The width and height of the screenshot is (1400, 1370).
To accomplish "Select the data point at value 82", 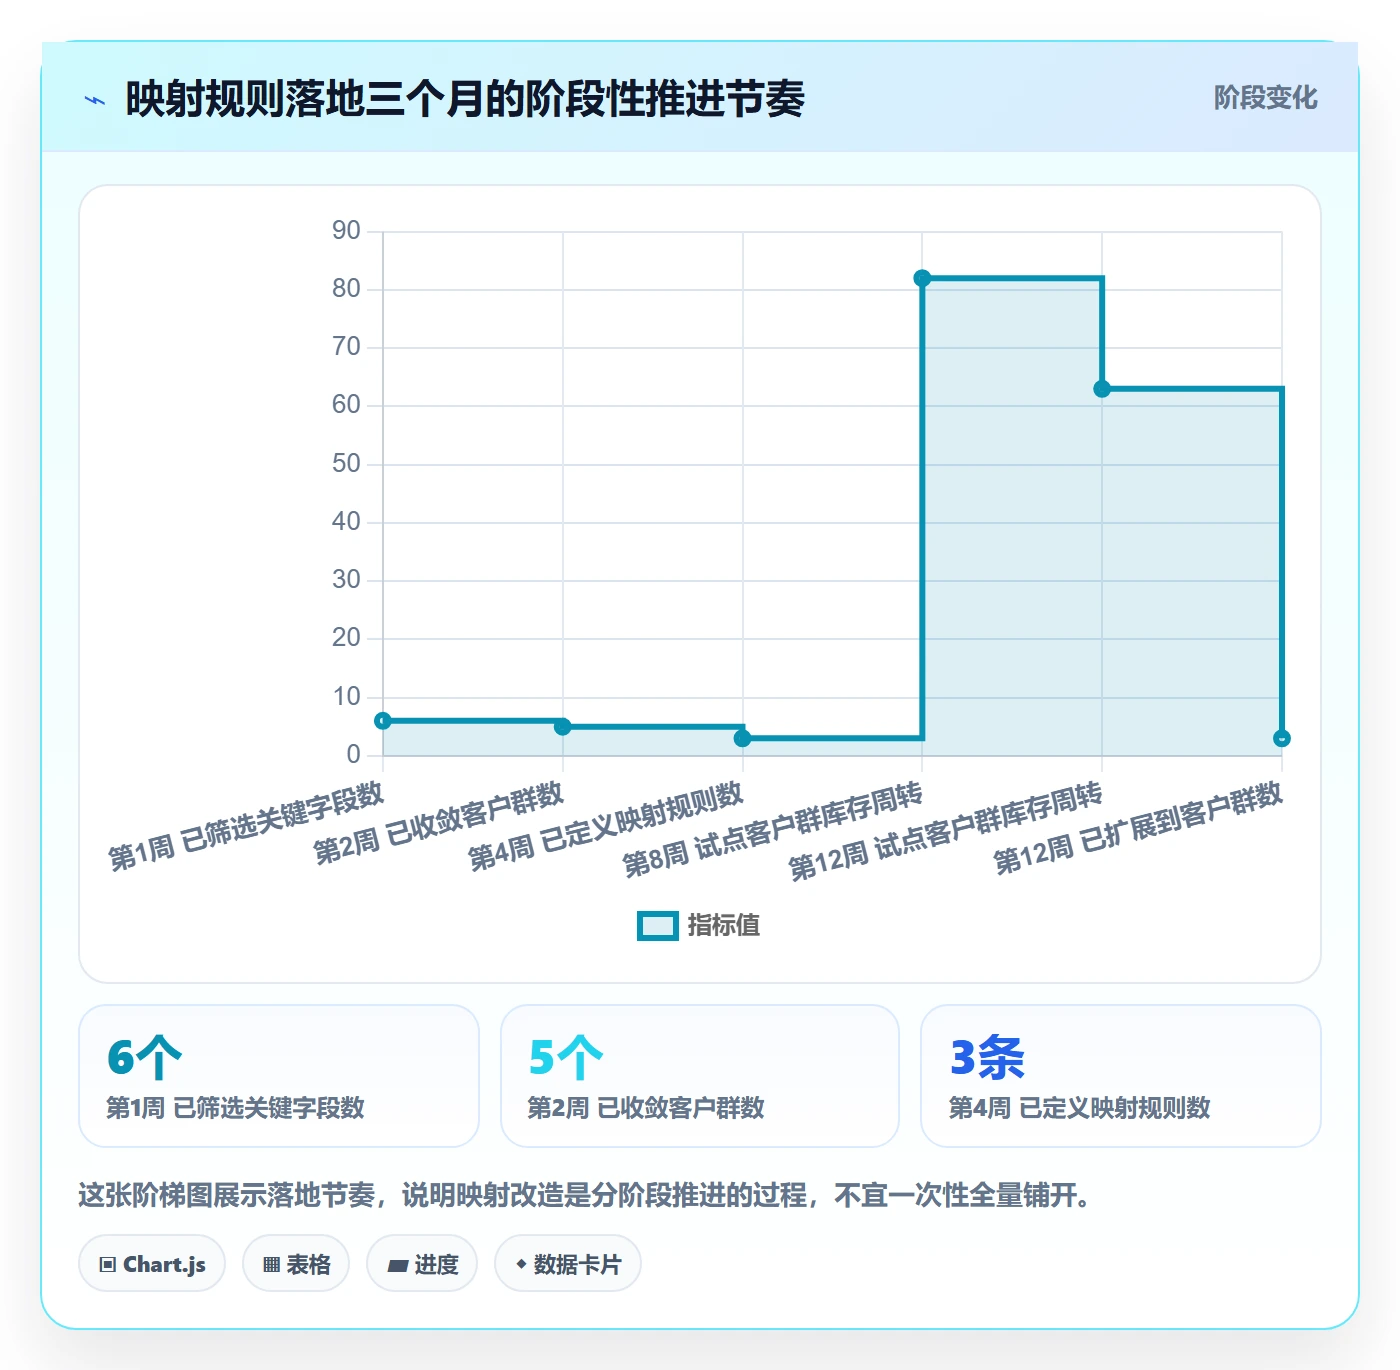I will click(x=922, y=278).
